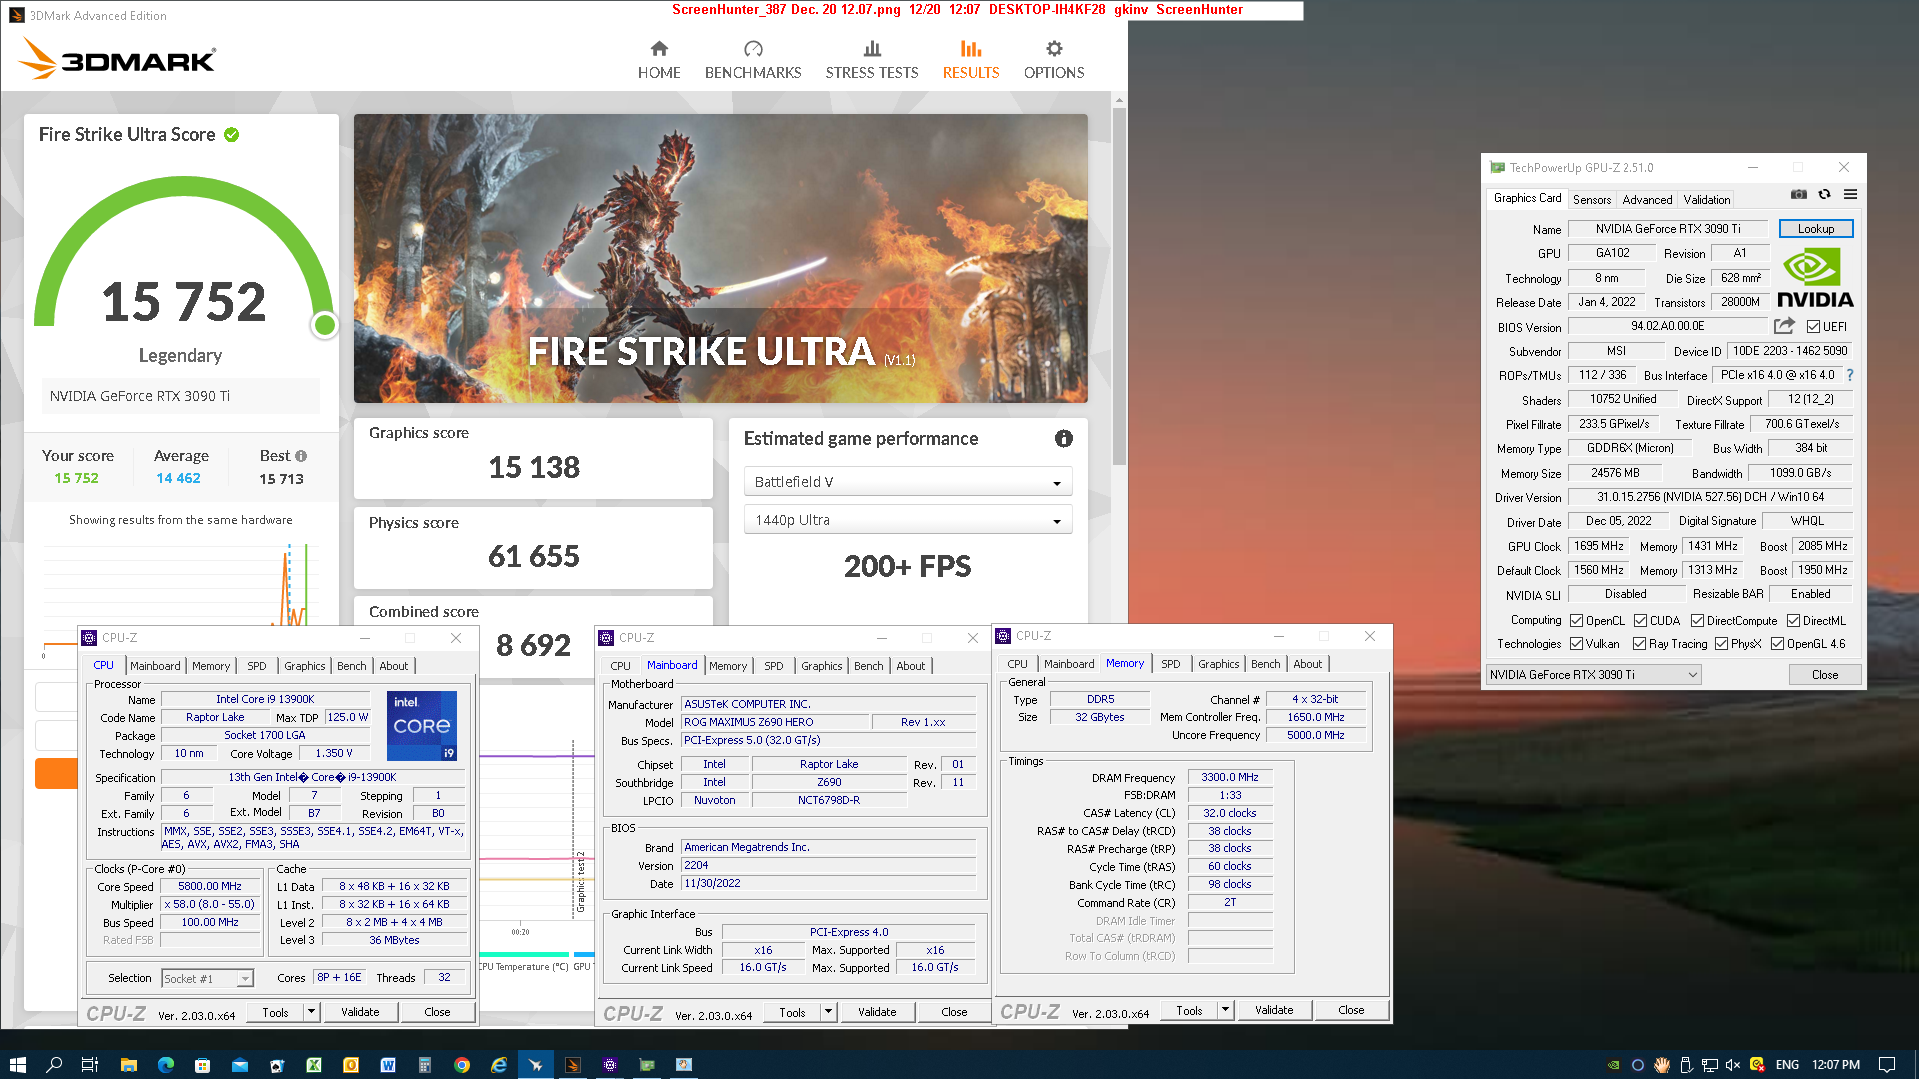Toggle DirectCompute checkbox

point(1697,621)
